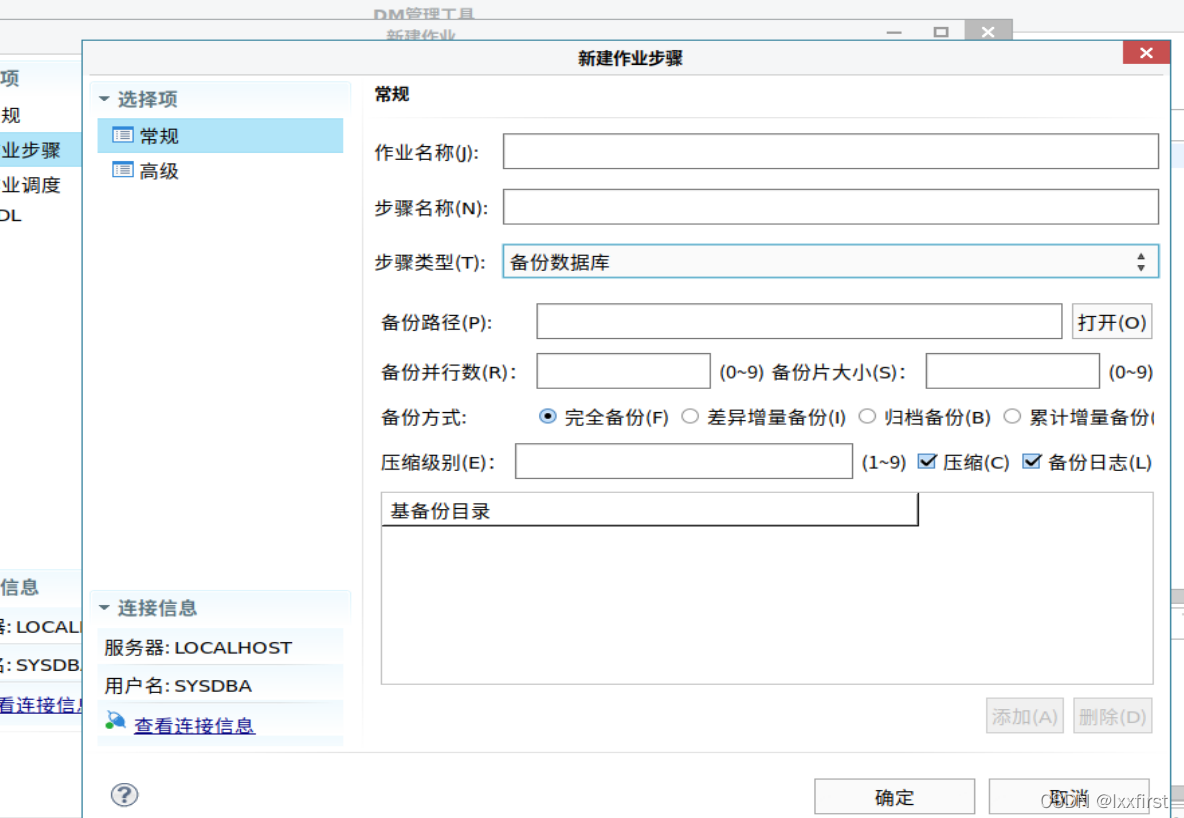Close the 新建作业步骤 dialog

point(1146,53)
